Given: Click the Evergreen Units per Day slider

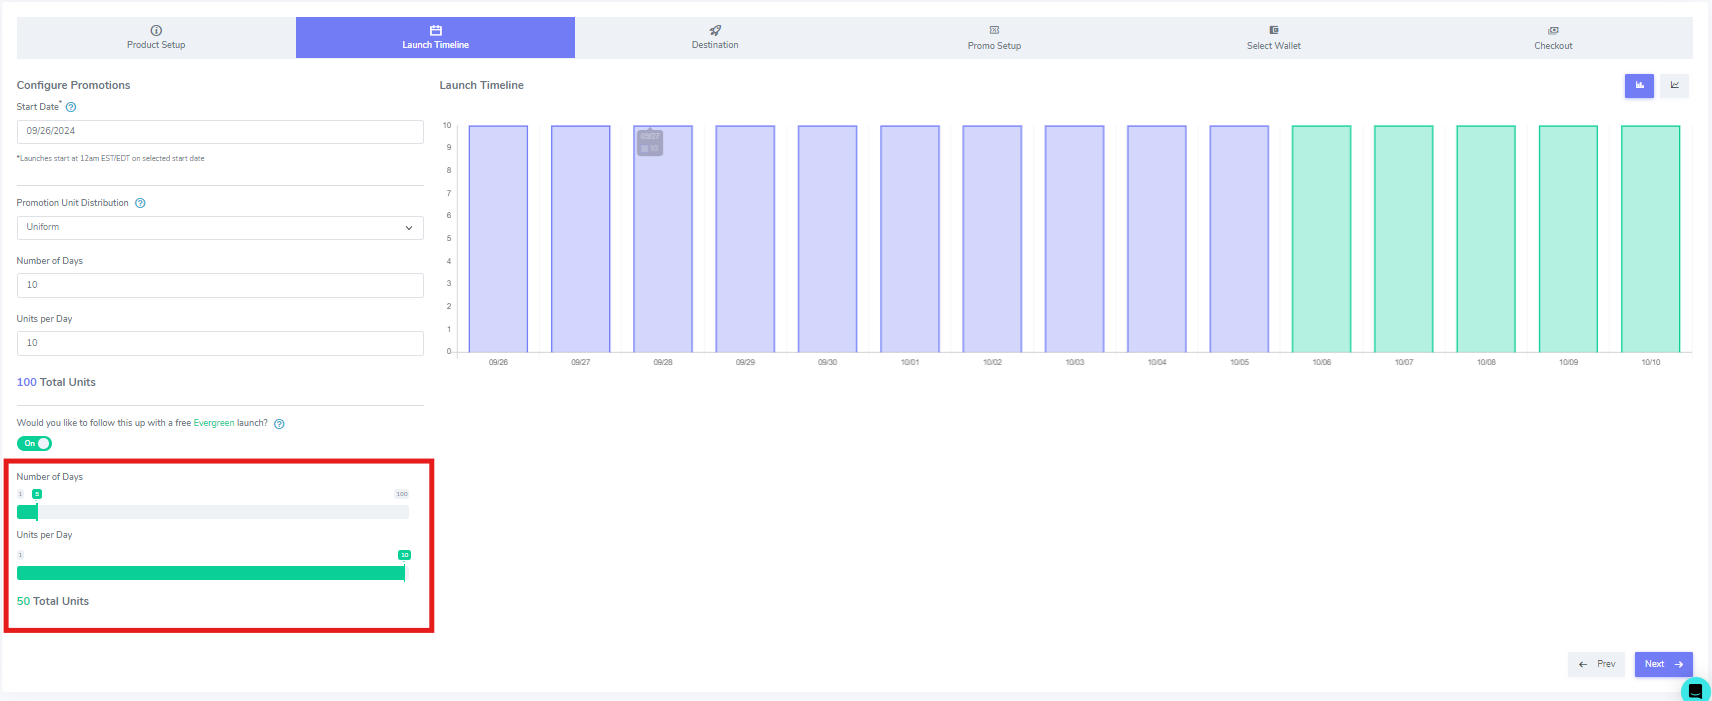Looking at the screenshot, I should [213, 573].
